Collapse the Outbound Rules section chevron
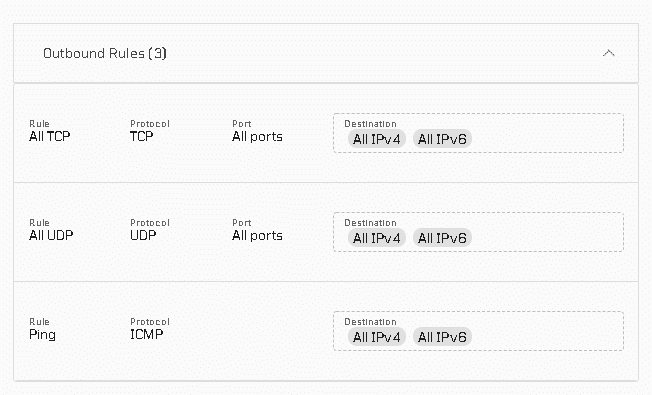The height and width of the screenshot is (395, 652). 608,53
